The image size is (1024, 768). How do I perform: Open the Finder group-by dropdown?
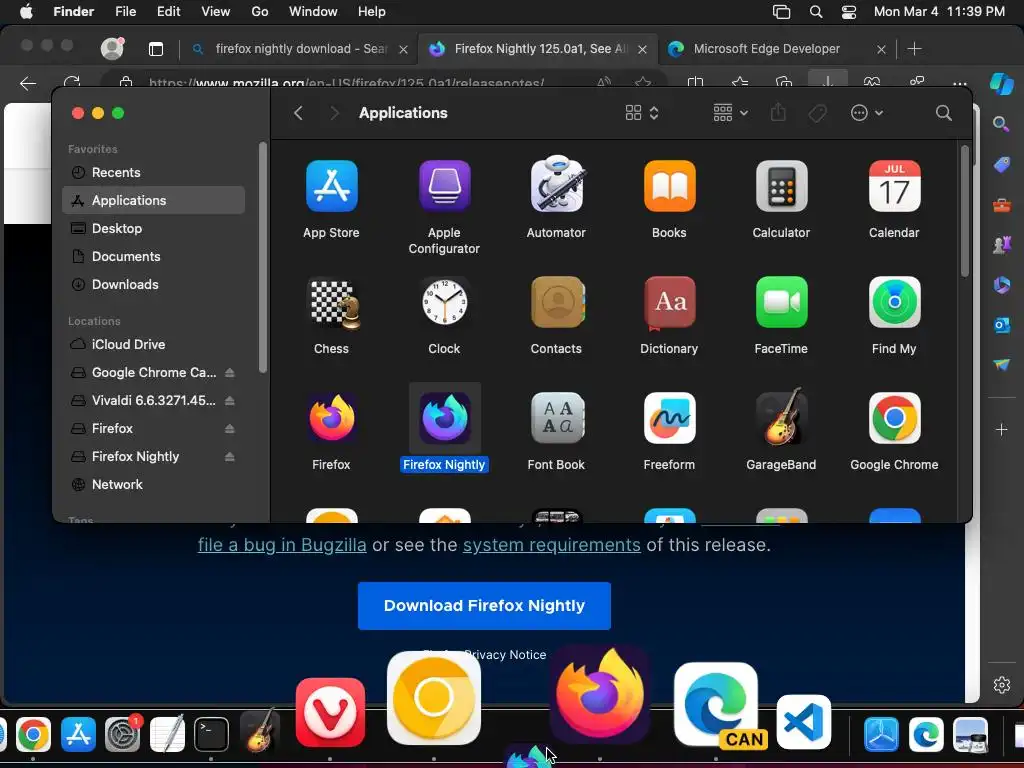coord(730,113)
